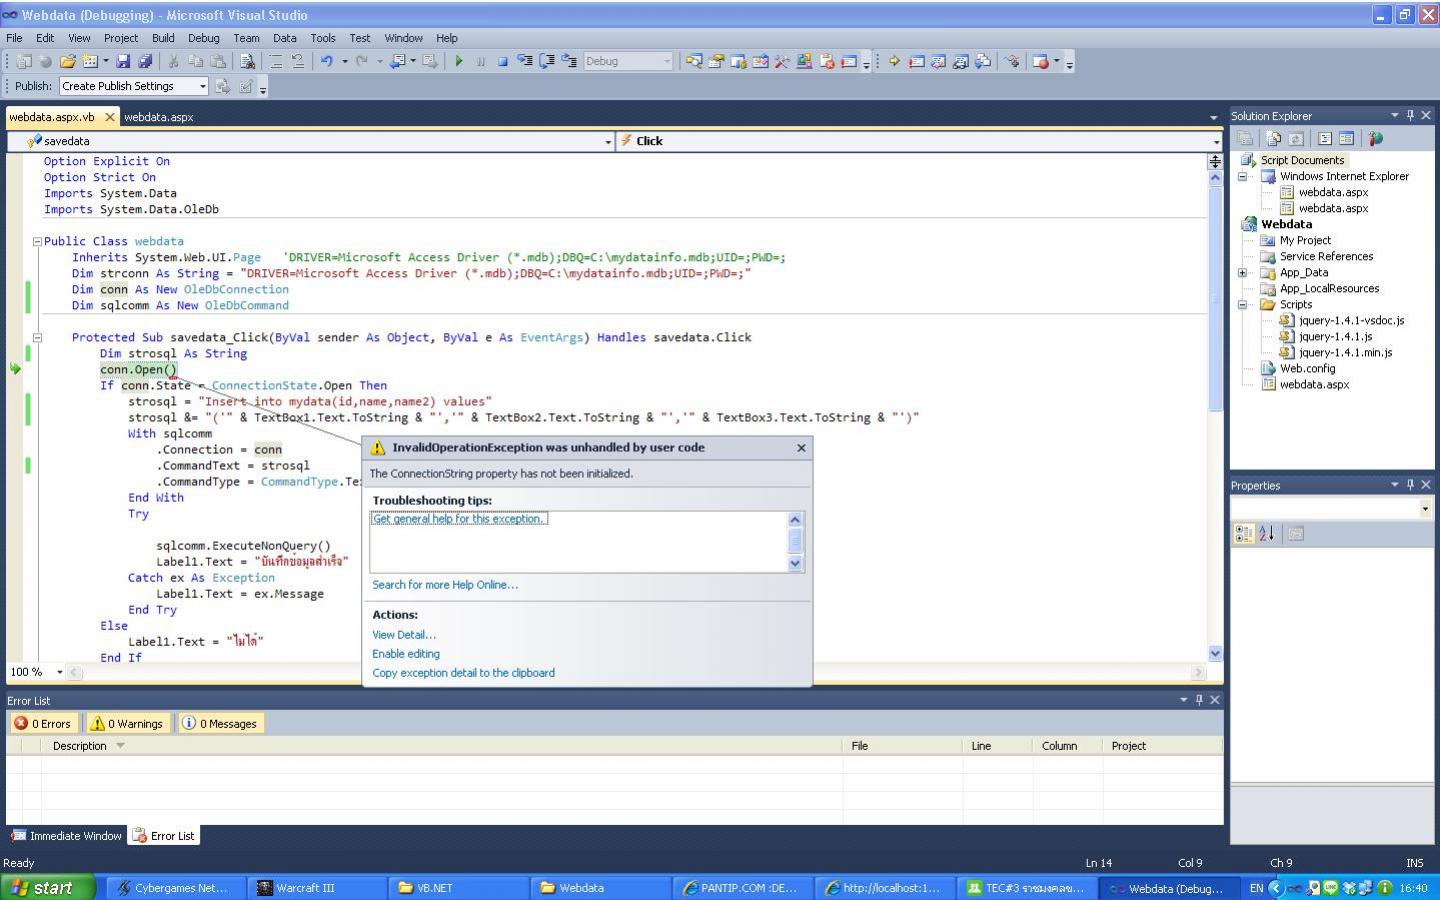The width and height of the screenshot is (1440, 900).
Task: Open Create Publish Settings dropdown
Action: click(202, 86)
